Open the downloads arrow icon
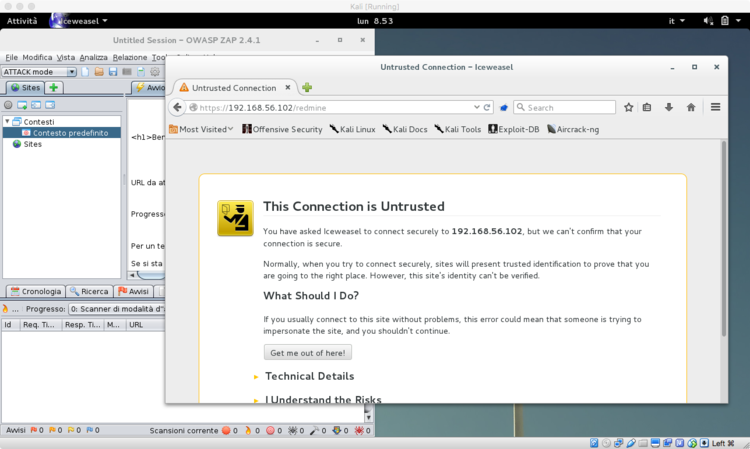750x449 pixels. click(x=668, y=107)
